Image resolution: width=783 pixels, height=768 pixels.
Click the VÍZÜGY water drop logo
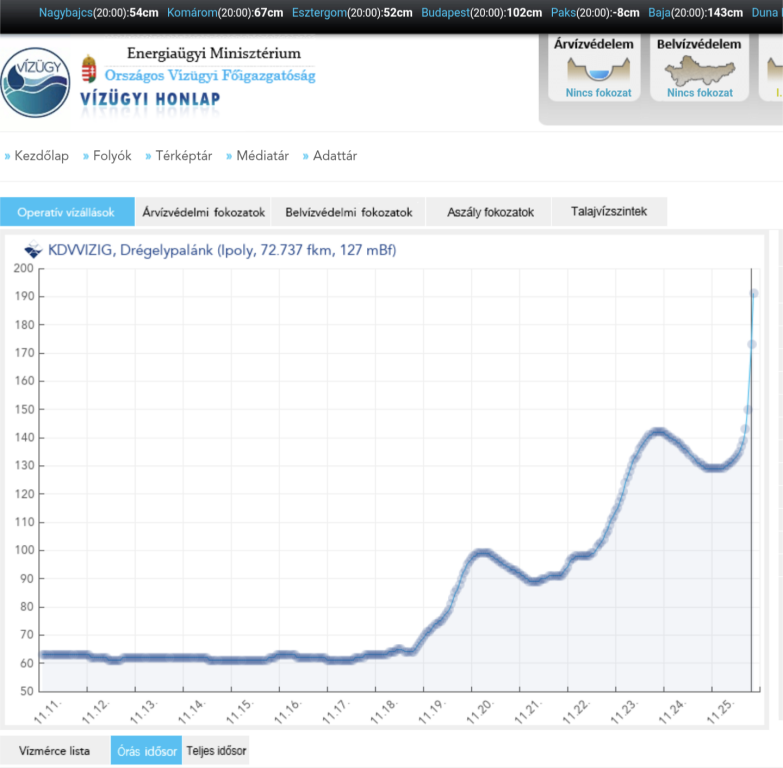(36, 82)
